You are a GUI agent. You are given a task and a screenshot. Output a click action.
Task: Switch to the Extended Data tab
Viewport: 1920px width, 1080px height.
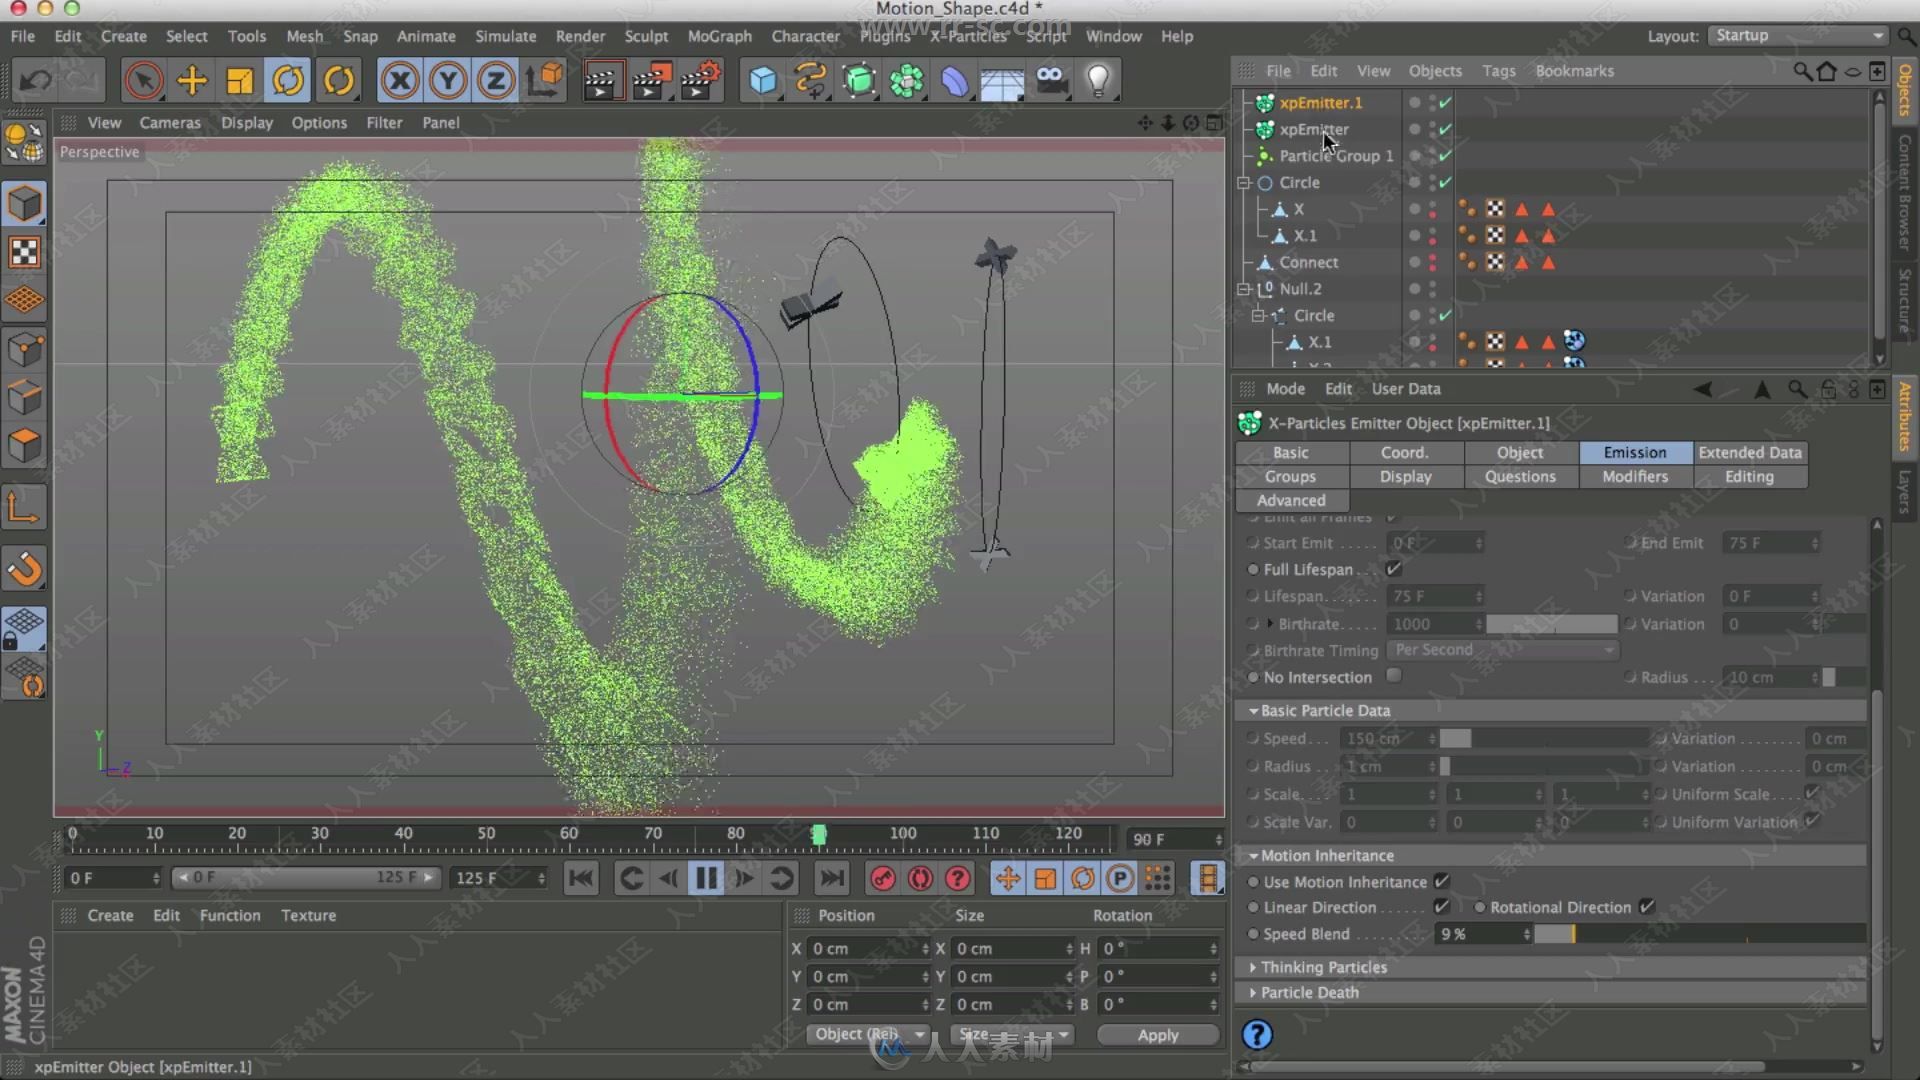pos(1749,452)
